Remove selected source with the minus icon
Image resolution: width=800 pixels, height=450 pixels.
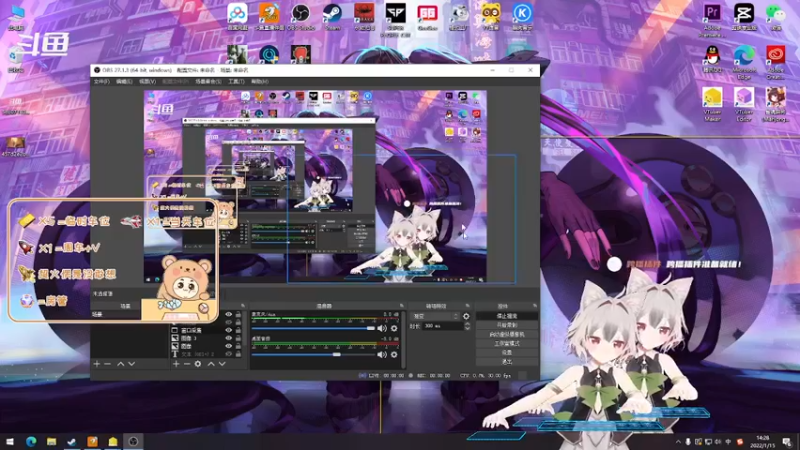[x=187, y=364]
